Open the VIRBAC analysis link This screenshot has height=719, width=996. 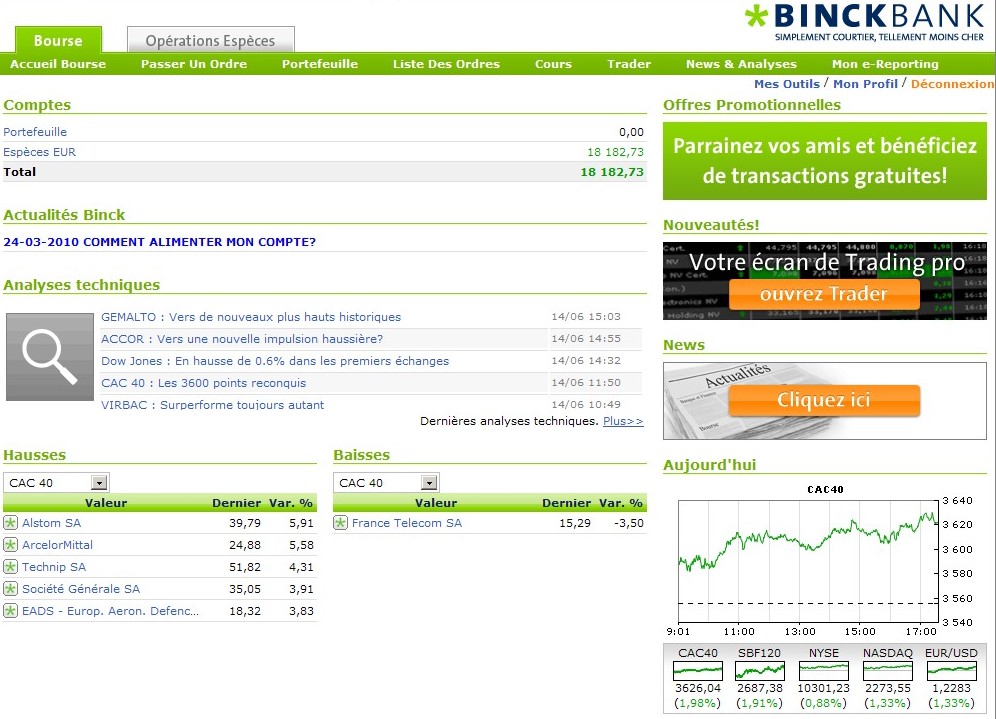(x=212, y=405)
